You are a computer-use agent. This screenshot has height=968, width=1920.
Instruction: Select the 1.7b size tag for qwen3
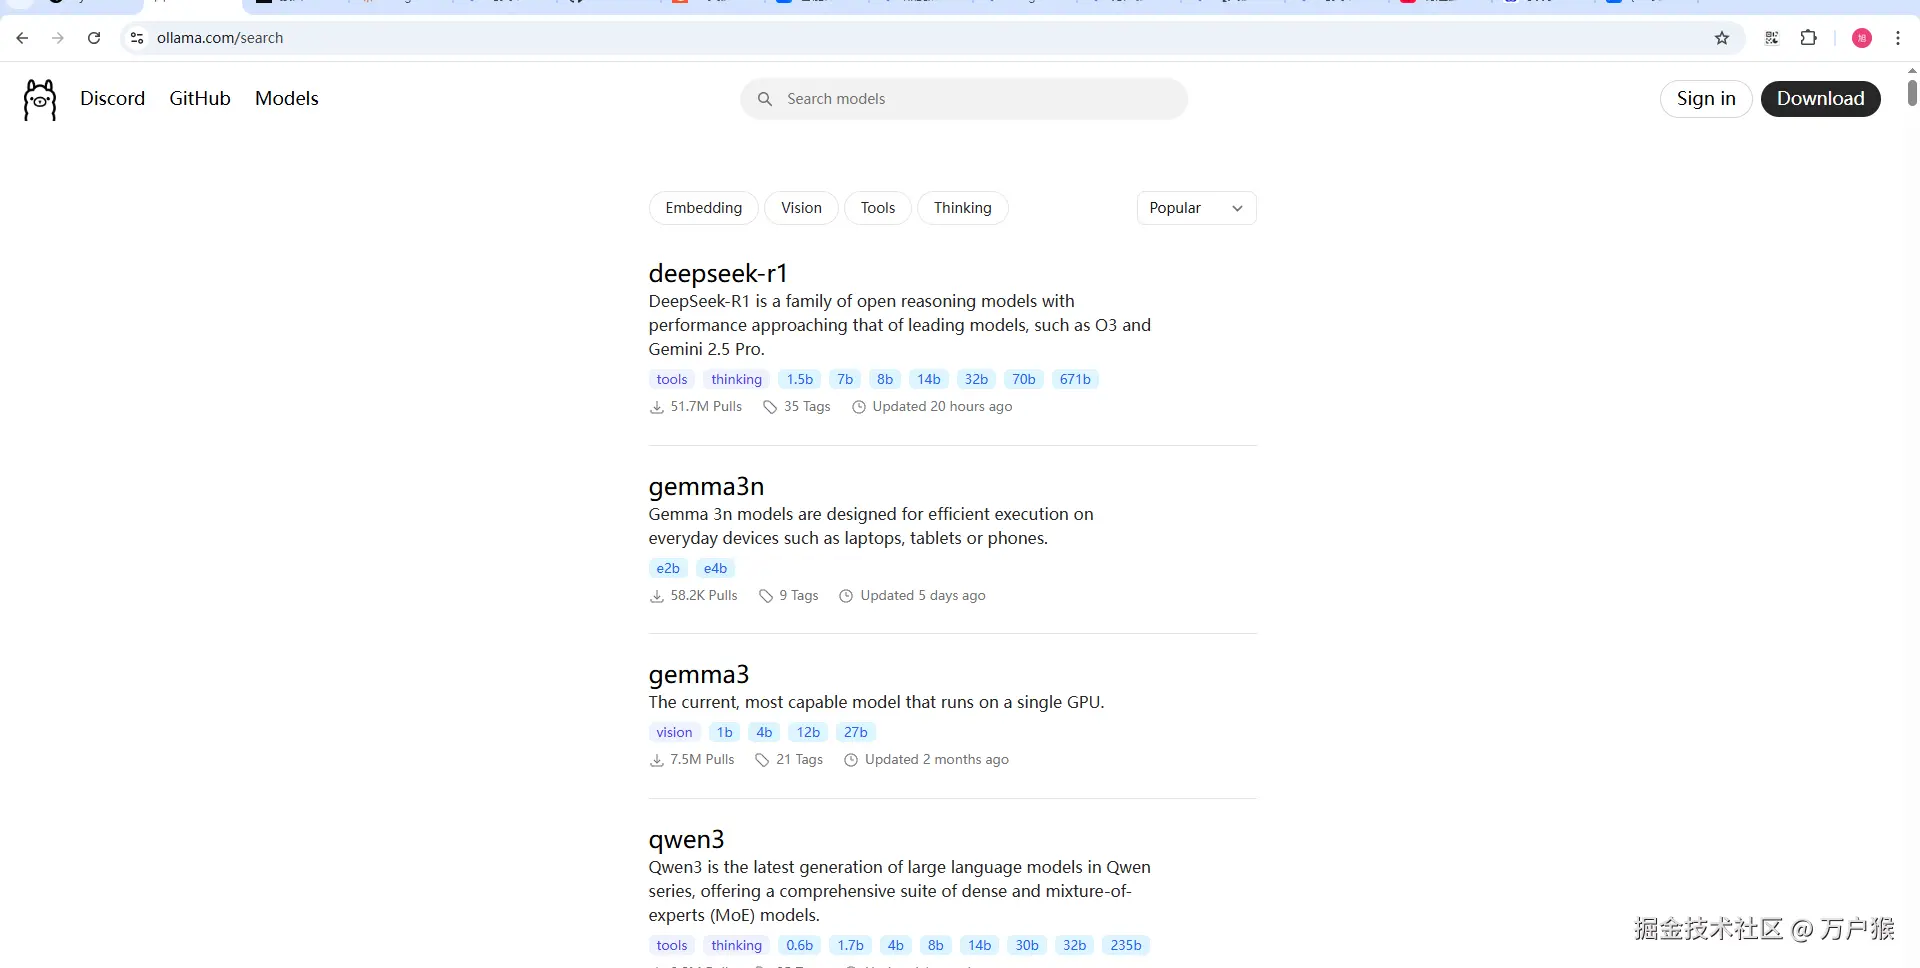(x=851, y=946)
